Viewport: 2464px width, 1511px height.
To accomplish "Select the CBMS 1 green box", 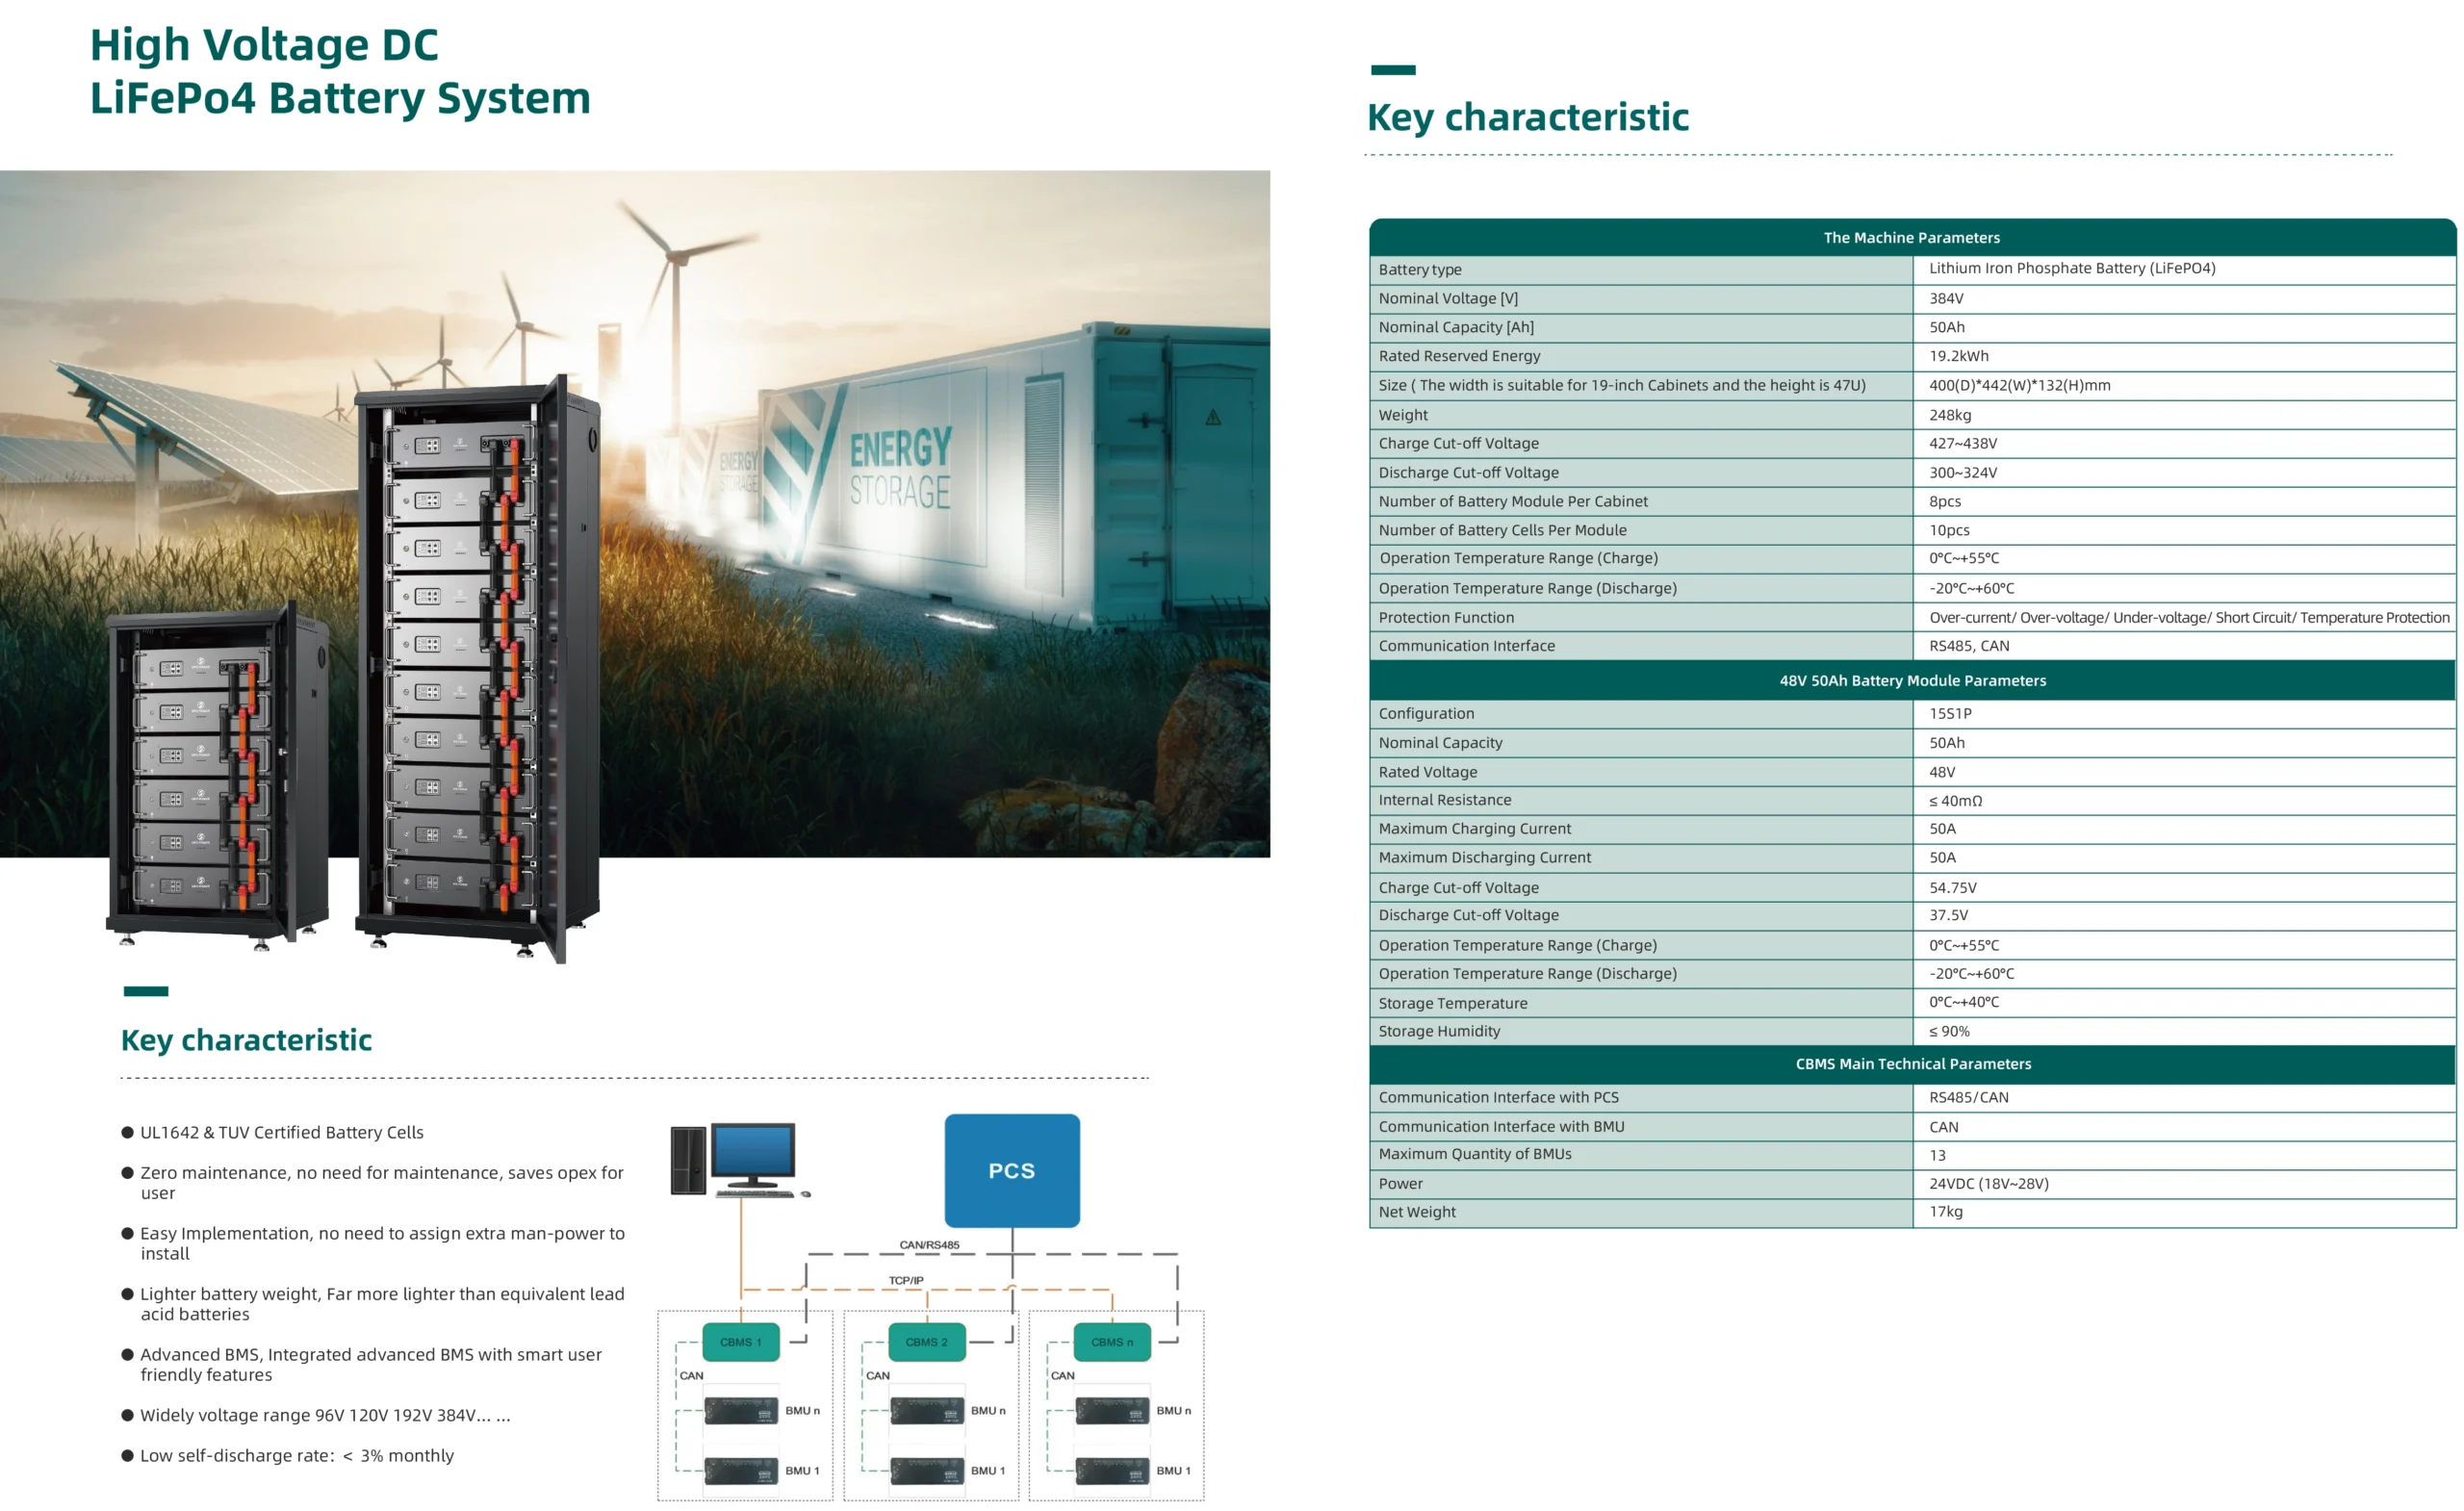I will pyautogui.click(x=741, y=1342).
